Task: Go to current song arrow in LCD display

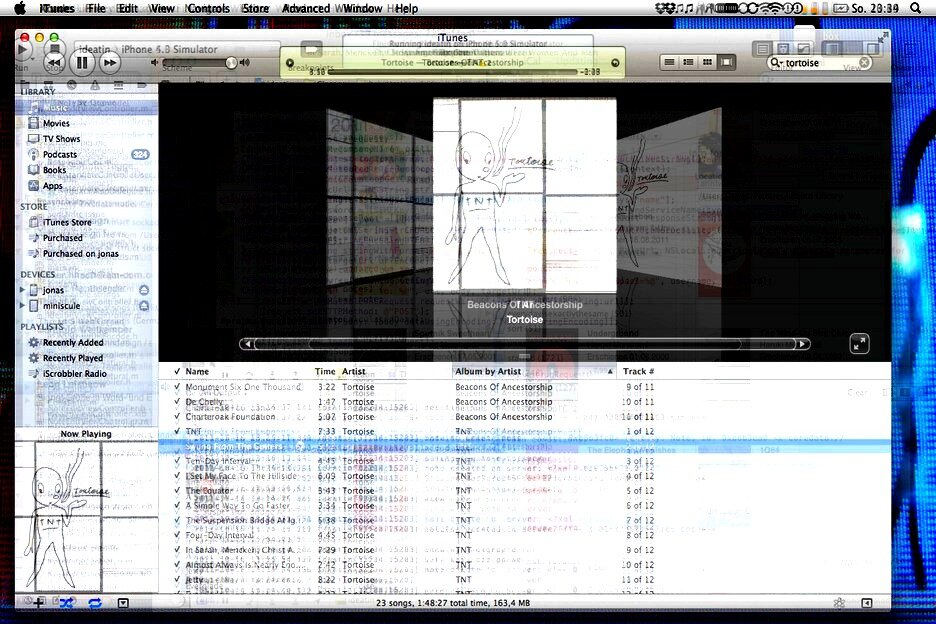Action: (x=615, y=63)
